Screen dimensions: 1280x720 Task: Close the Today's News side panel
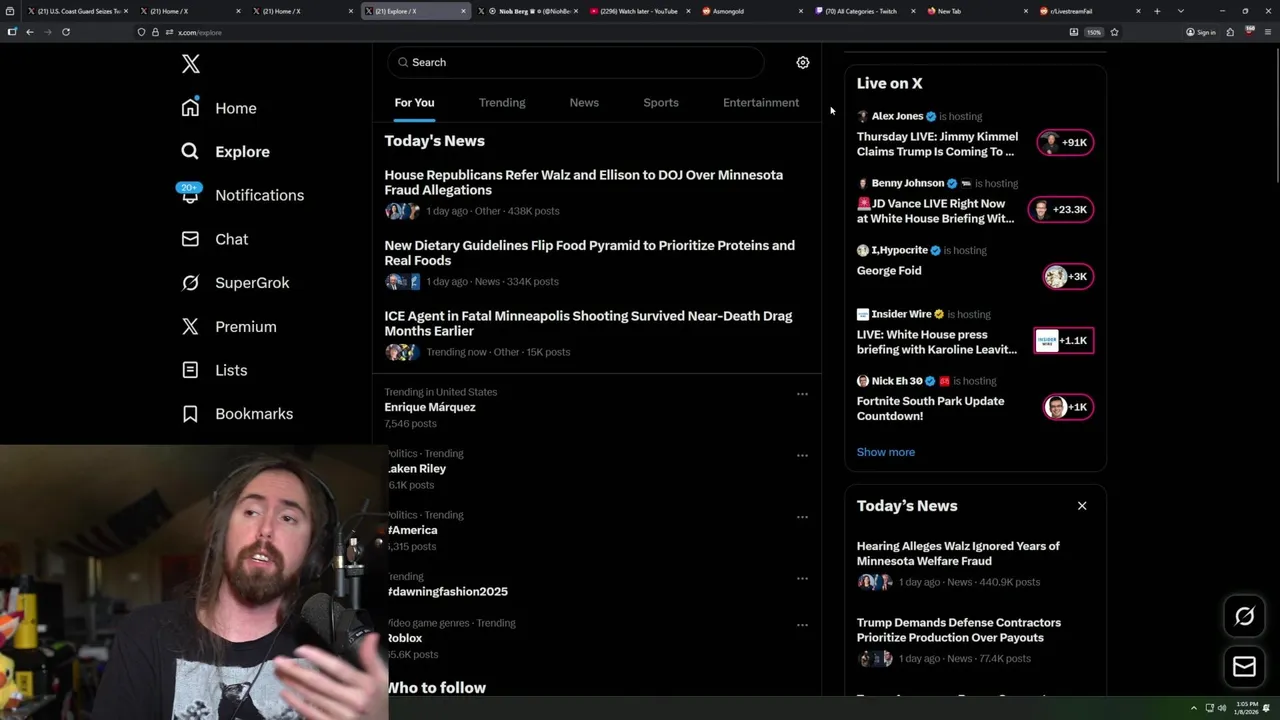pos(1082,506)
